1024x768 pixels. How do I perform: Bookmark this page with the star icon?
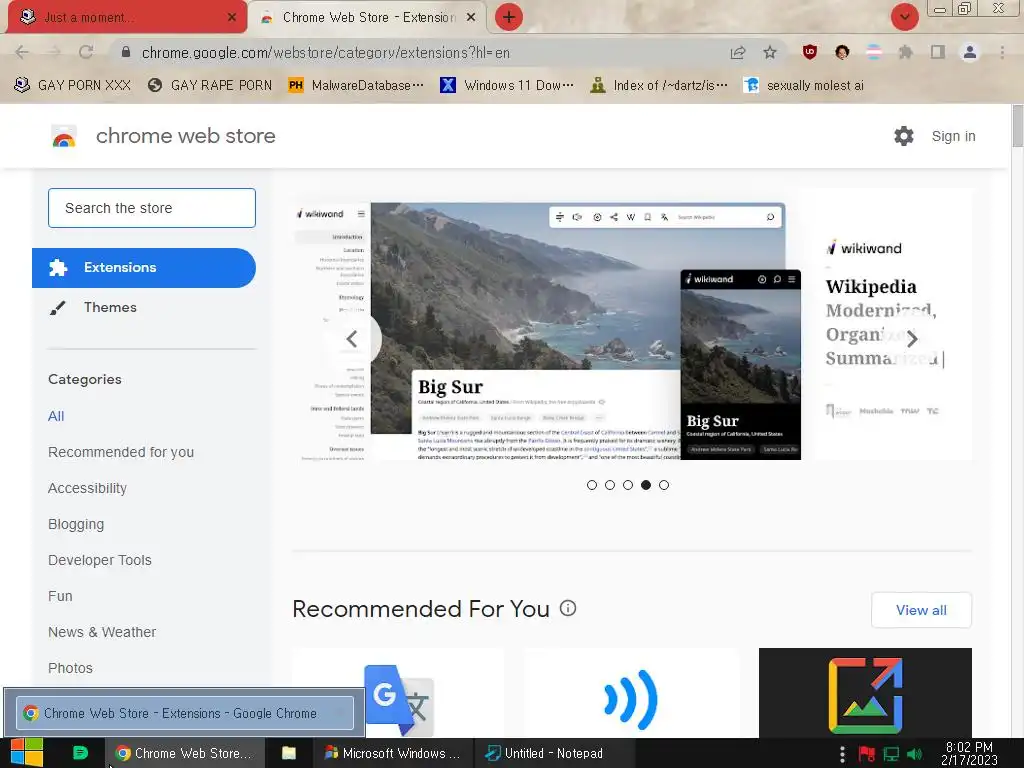770,52
